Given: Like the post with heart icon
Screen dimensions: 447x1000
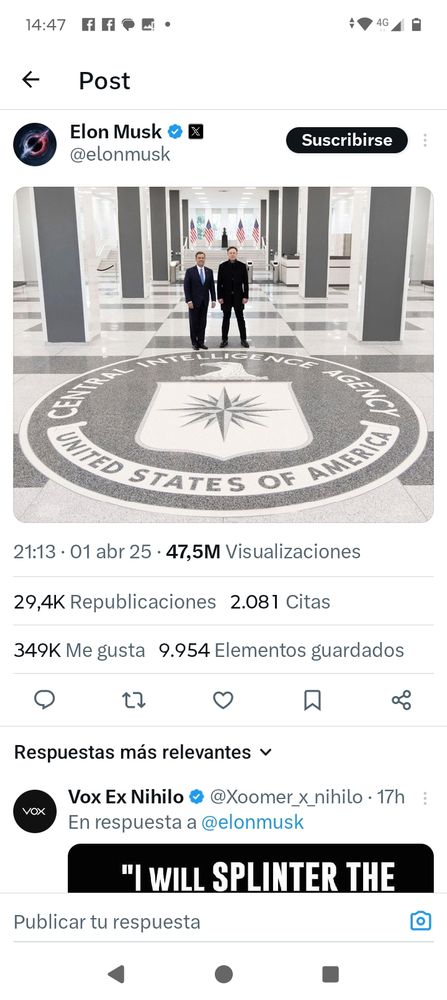Looking at the screenshot, I should coord(223,700).
